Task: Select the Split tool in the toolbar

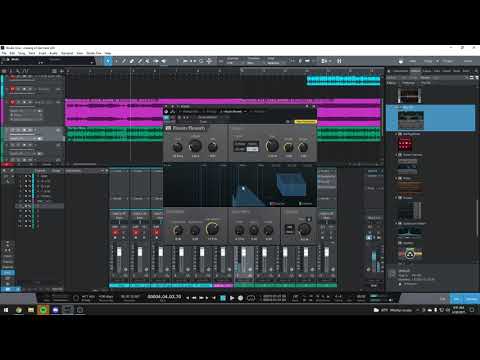Action: pyautogui.click(x=124, y=61)
